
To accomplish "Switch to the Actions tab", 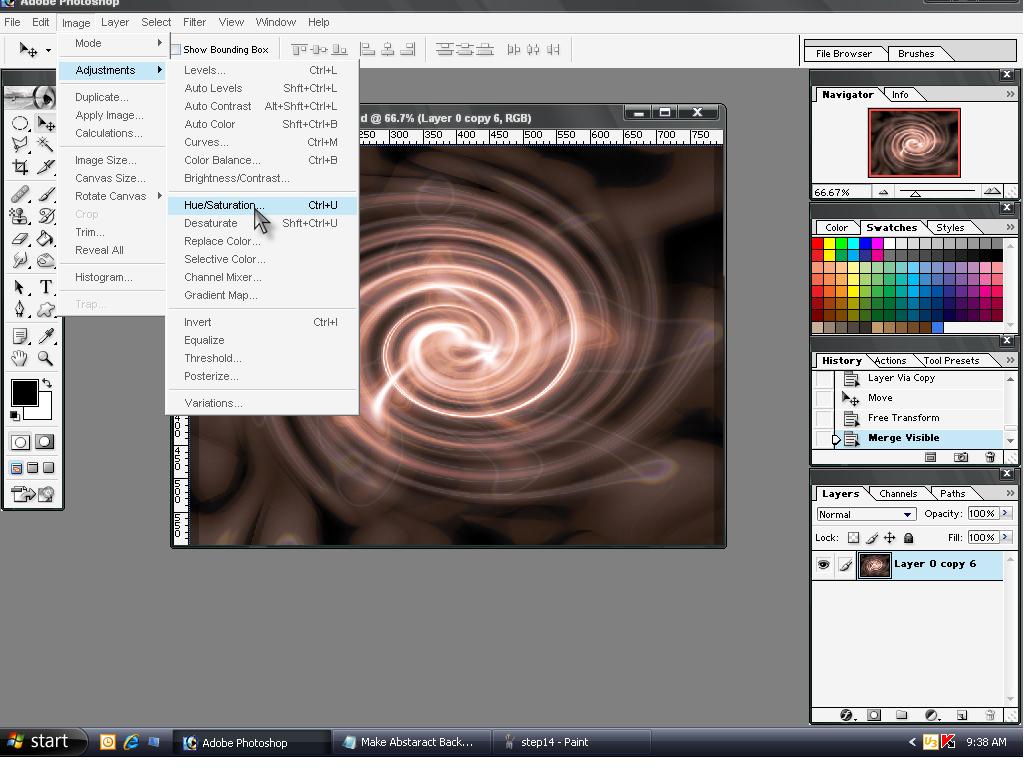I will point(890,360).
